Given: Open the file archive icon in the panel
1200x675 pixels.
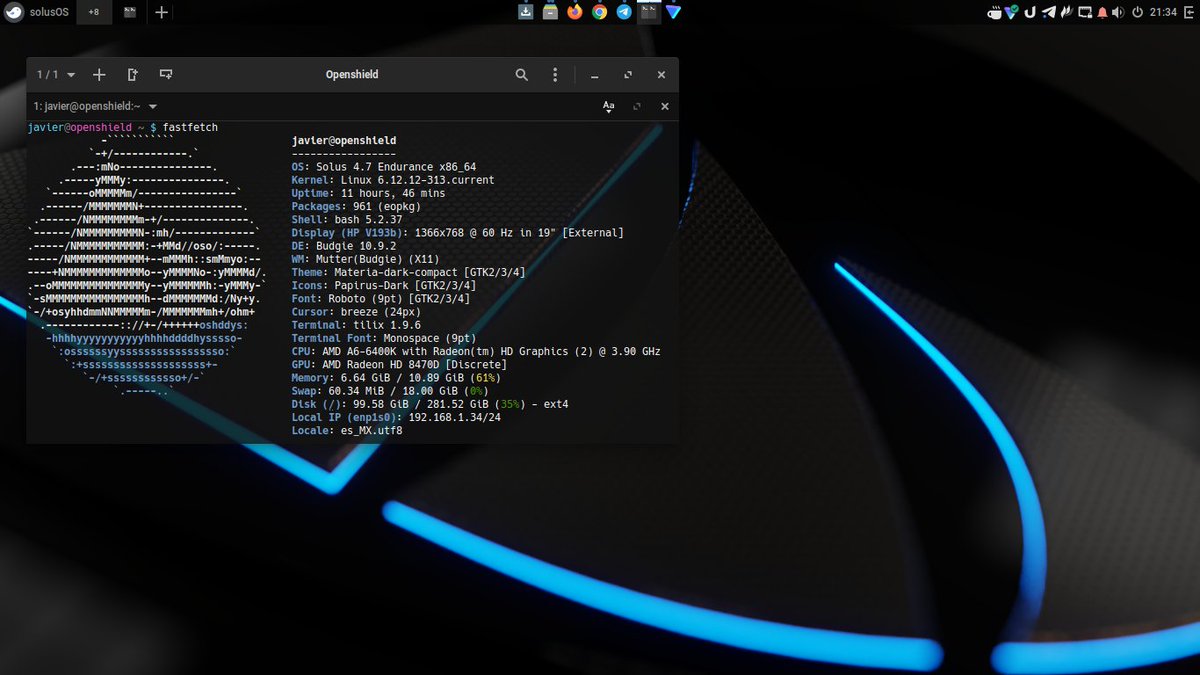Looking at the screenshot, I should pyautogui.click(x=550, y=12).
